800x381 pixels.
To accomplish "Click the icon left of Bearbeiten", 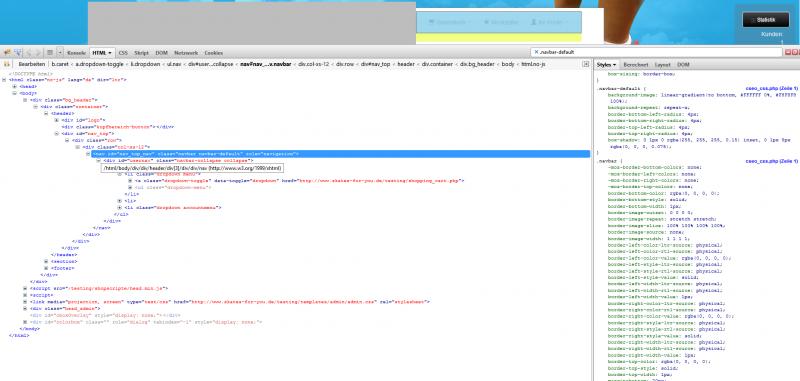I will pos(7,65).
